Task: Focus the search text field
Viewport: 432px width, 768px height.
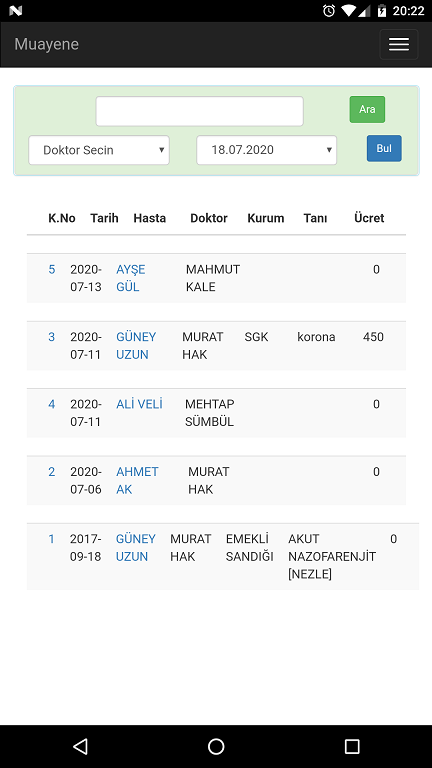Action: point(199,111)
